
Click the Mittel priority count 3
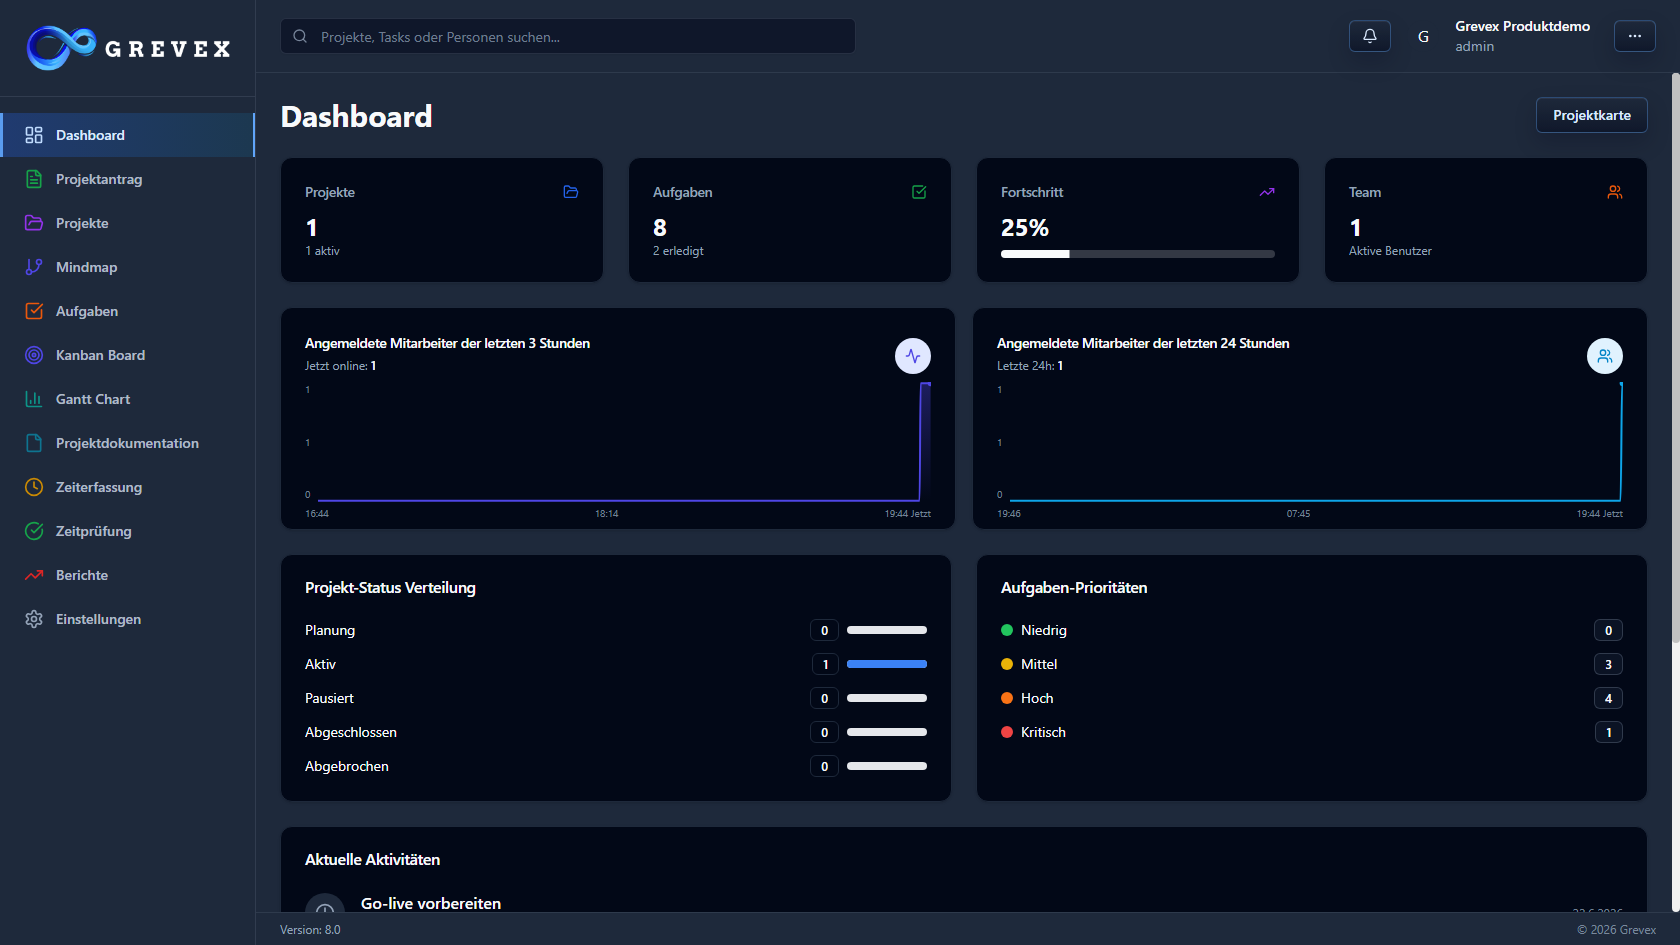tap(1609, 664)
